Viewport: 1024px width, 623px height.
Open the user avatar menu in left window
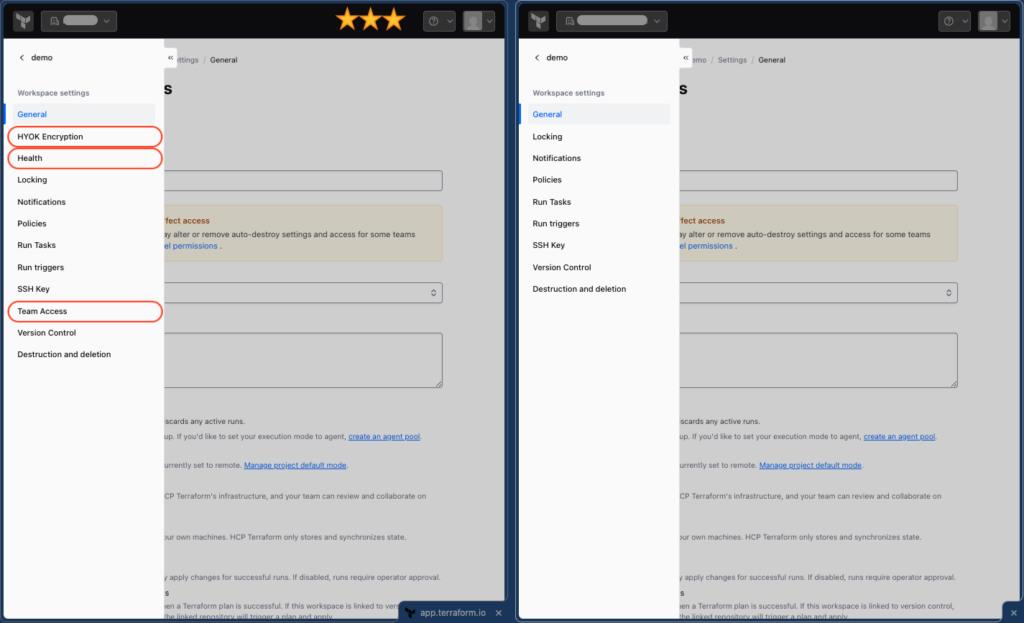[x=478, y=21]
